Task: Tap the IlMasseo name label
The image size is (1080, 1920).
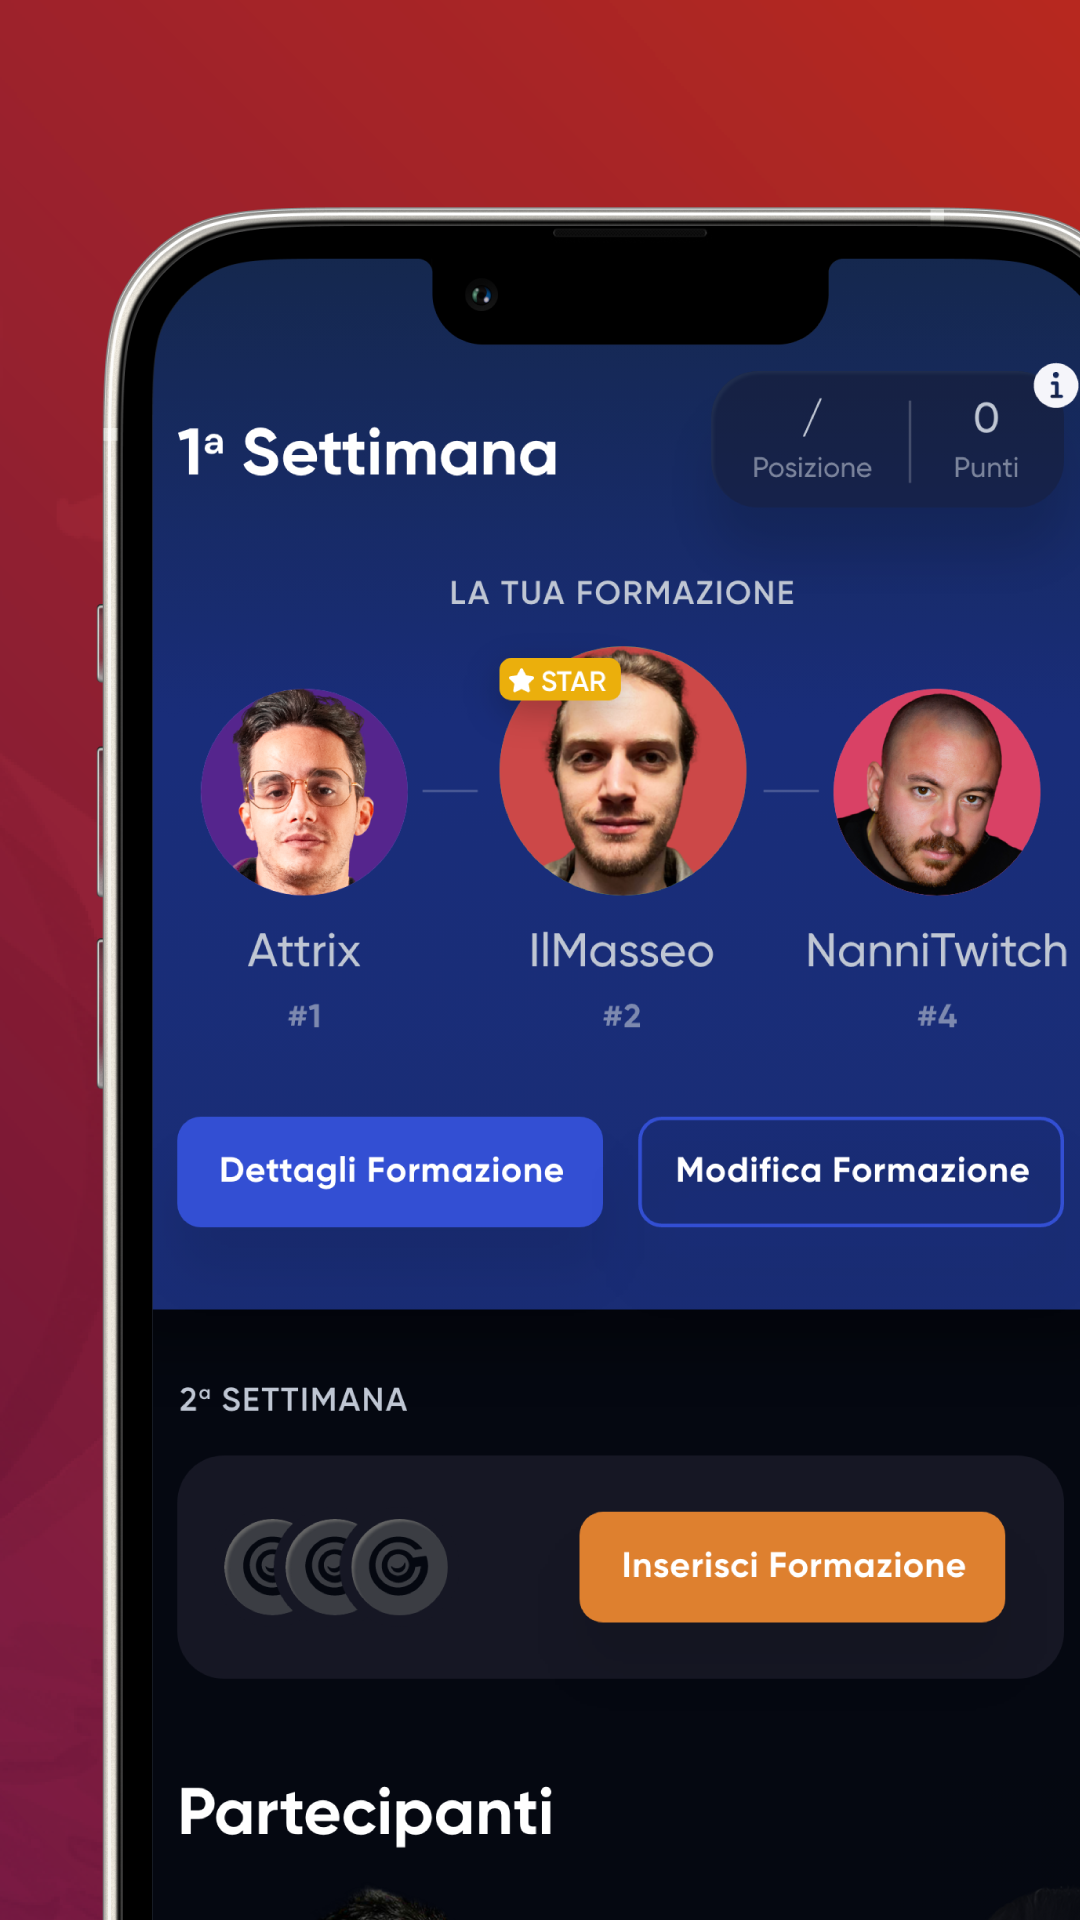Action: click(x=621, y=950)
